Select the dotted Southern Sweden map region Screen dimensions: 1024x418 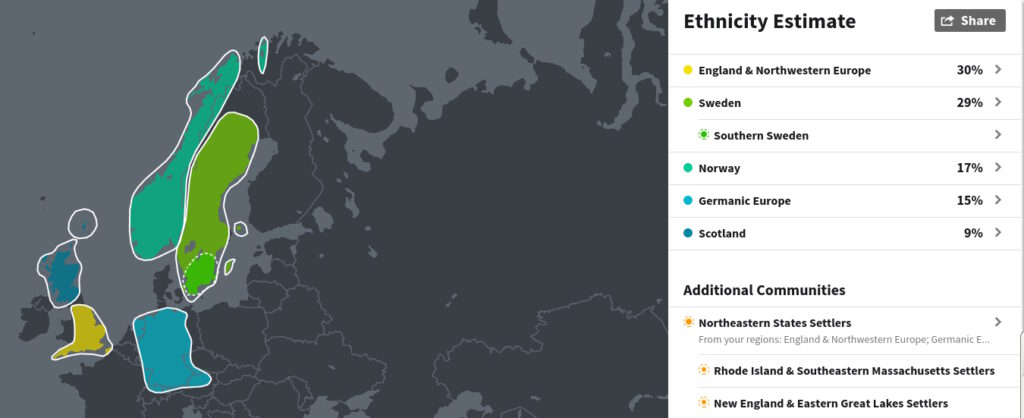point(200,273)
